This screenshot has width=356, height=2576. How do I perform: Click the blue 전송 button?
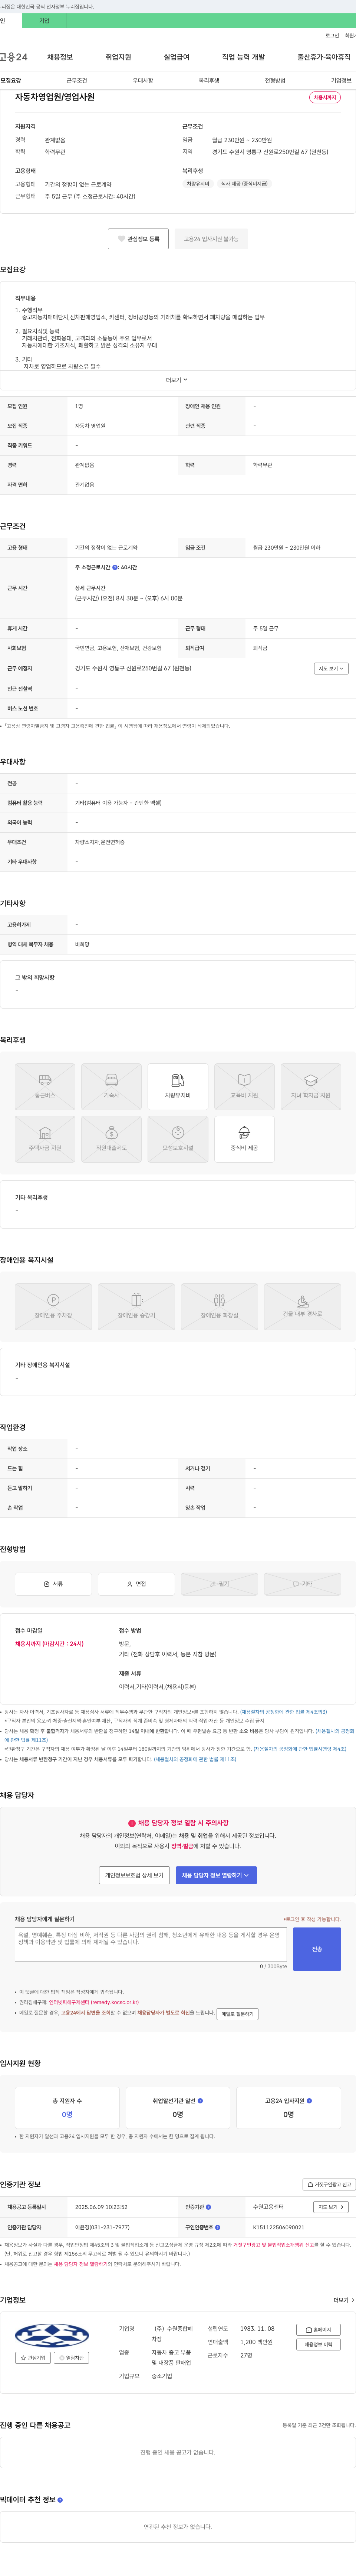tap(317, 1949)
